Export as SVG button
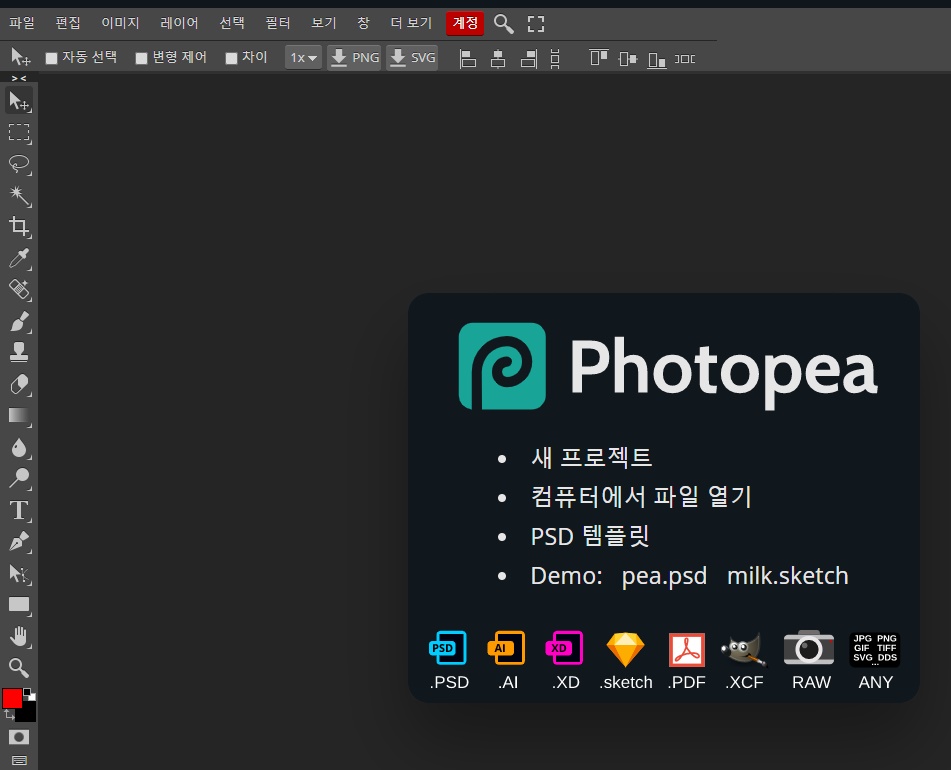 tap(412, 58)
